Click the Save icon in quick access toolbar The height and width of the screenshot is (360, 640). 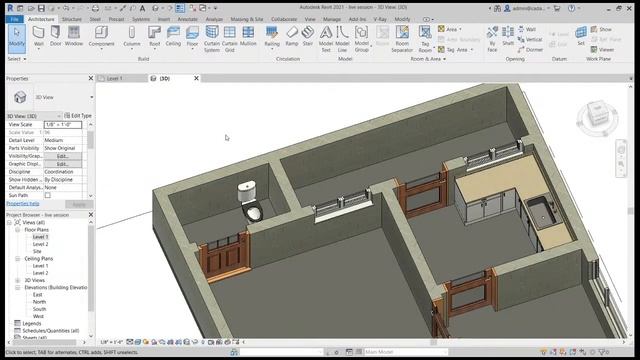point(41,8)
